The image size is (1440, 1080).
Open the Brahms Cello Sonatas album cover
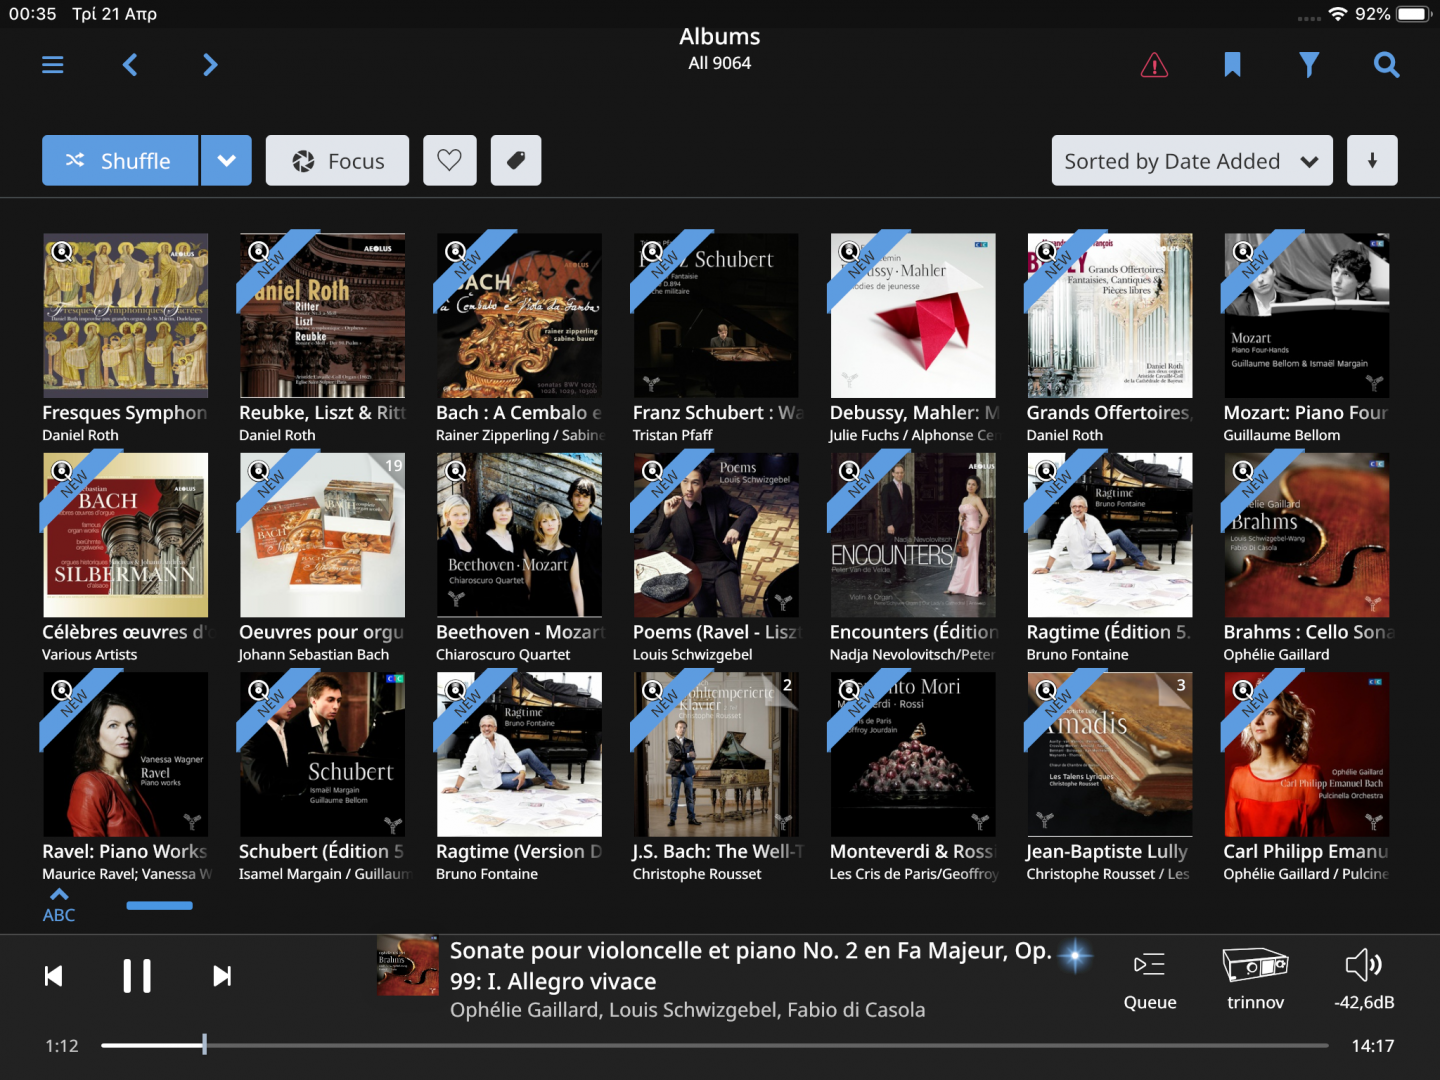click(x=1306, y=535)
